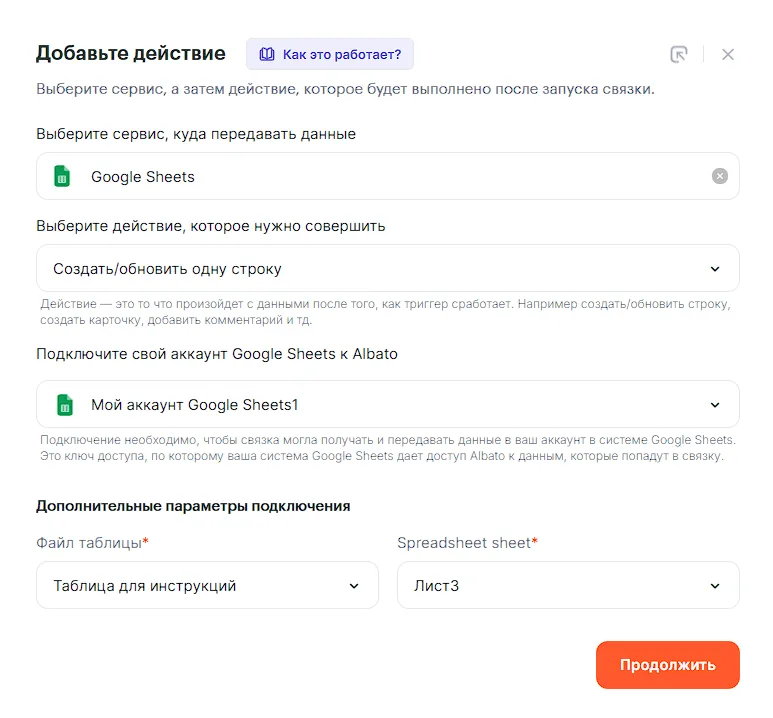Click the book icon in help button
Image resolution: width=773 pixels, height=718 pixels.
(267, 54)
